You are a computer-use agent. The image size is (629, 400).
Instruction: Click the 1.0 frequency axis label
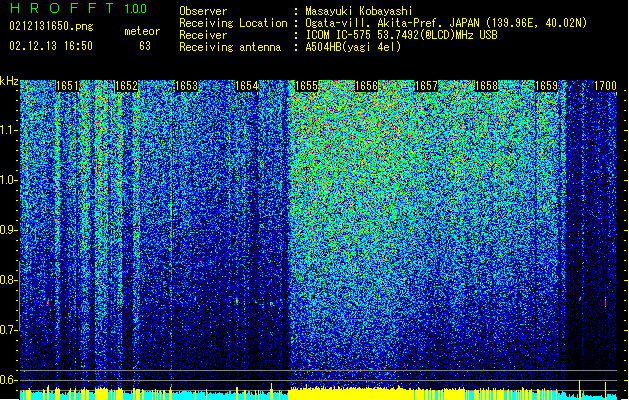click(9, 180)
